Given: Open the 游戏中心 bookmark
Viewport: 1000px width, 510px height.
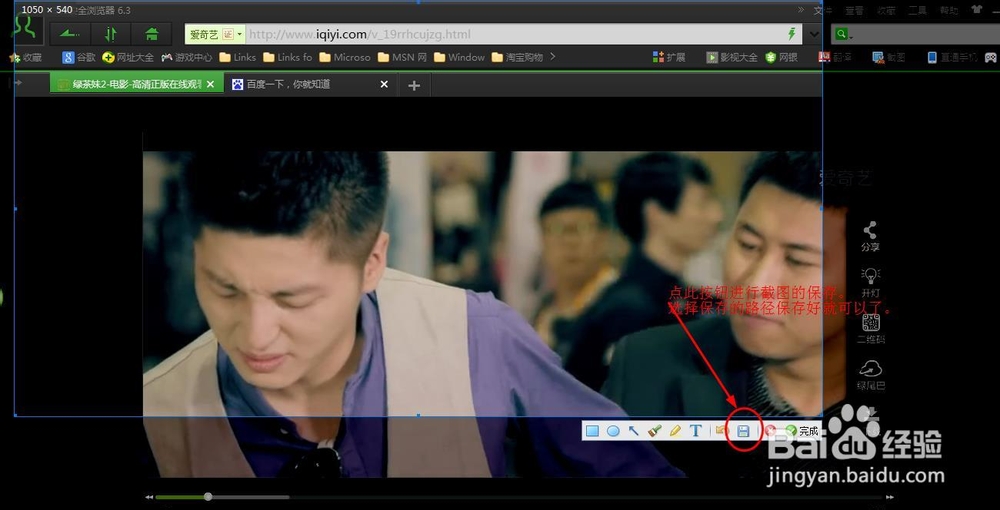Looking at the screenshot, I should tap(187, 57).
